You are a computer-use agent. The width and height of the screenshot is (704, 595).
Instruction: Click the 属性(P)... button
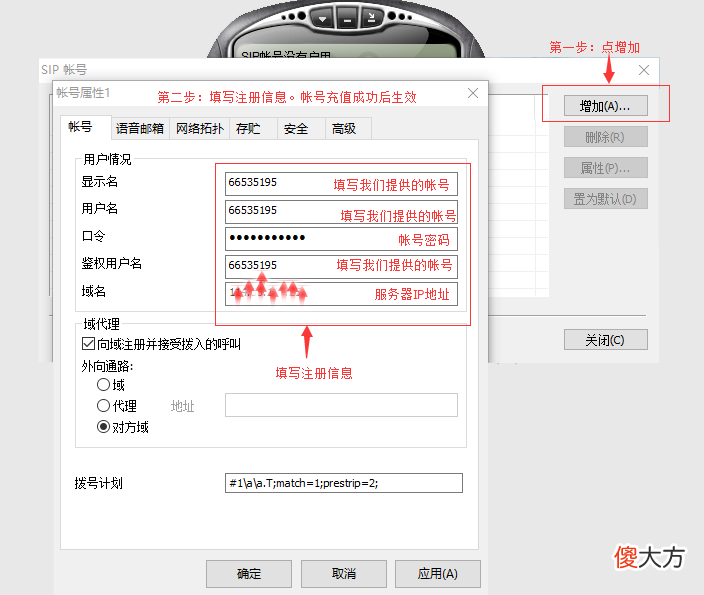(x=606, y=168)
